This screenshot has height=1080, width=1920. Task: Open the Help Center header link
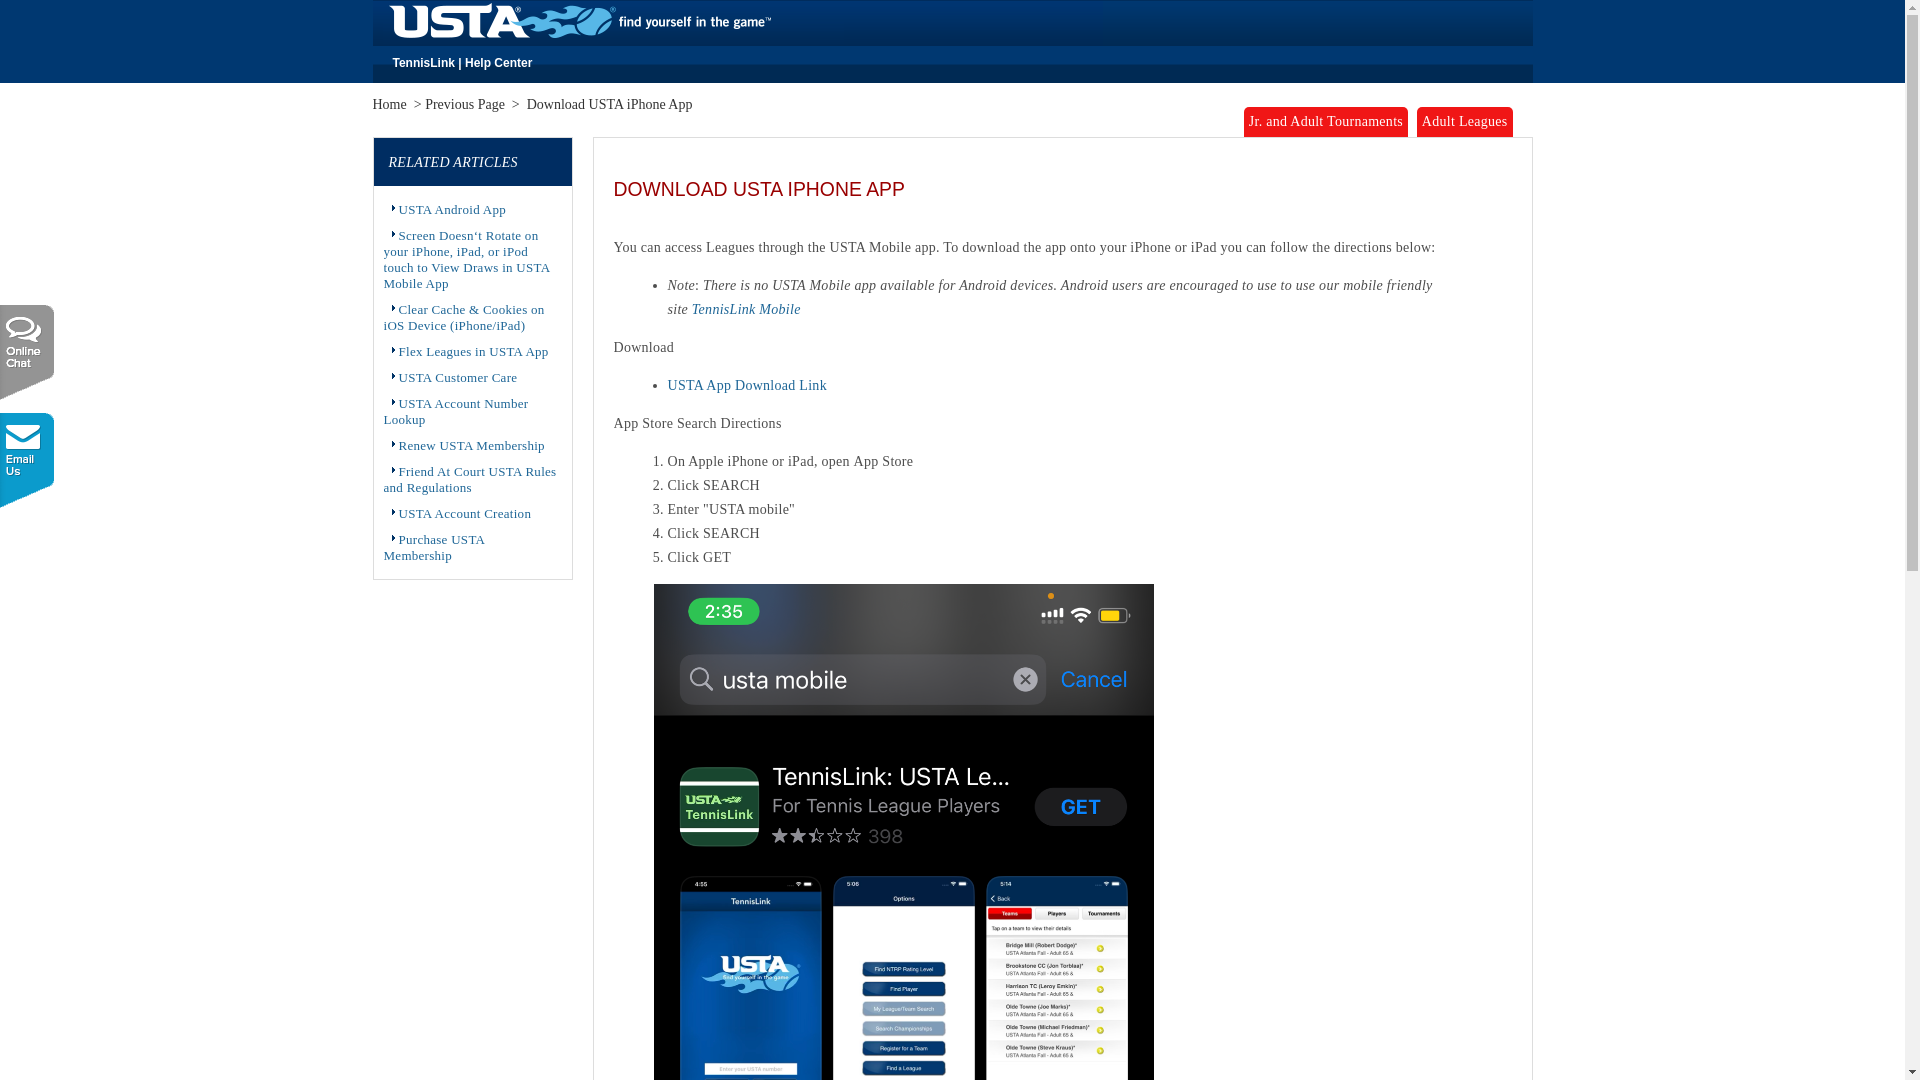tap(498, 63)
